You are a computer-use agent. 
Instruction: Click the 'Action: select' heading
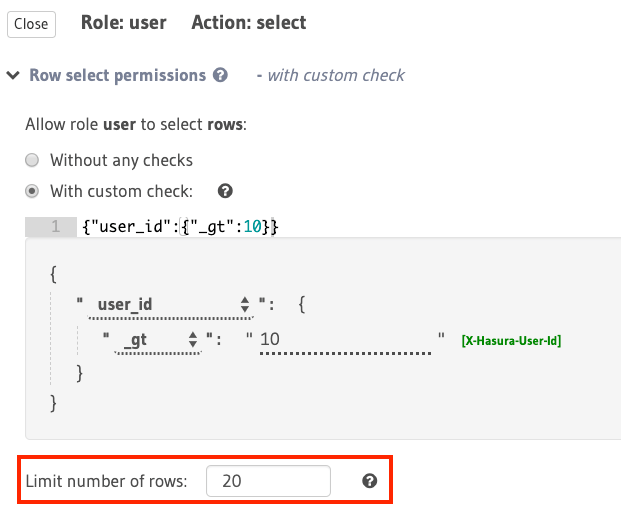tap(249, 22)
